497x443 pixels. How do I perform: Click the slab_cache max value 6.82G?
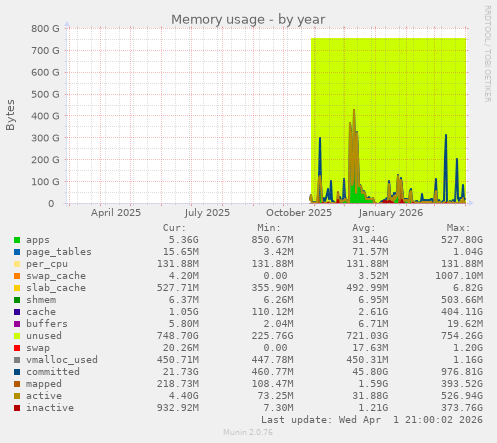[x=468, y=288]
